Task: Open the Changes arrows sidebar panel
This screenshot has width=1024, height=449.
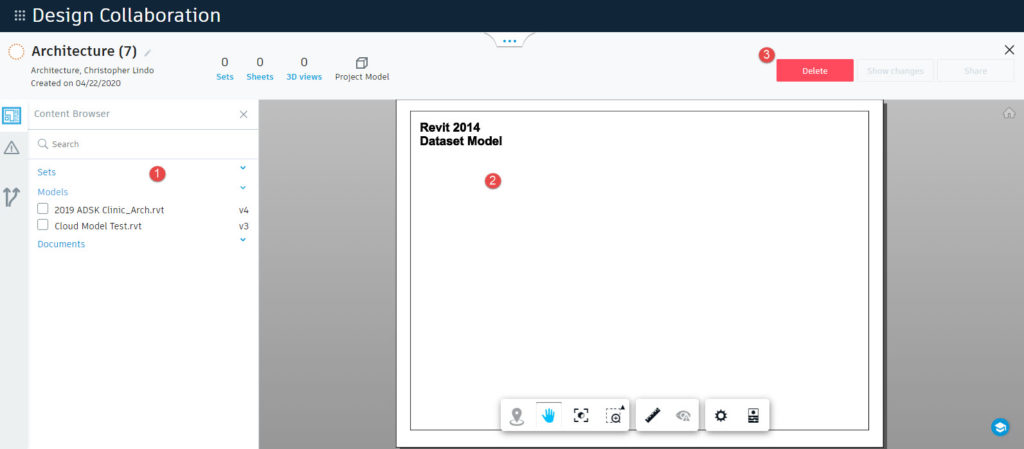Action: [12, 196]
